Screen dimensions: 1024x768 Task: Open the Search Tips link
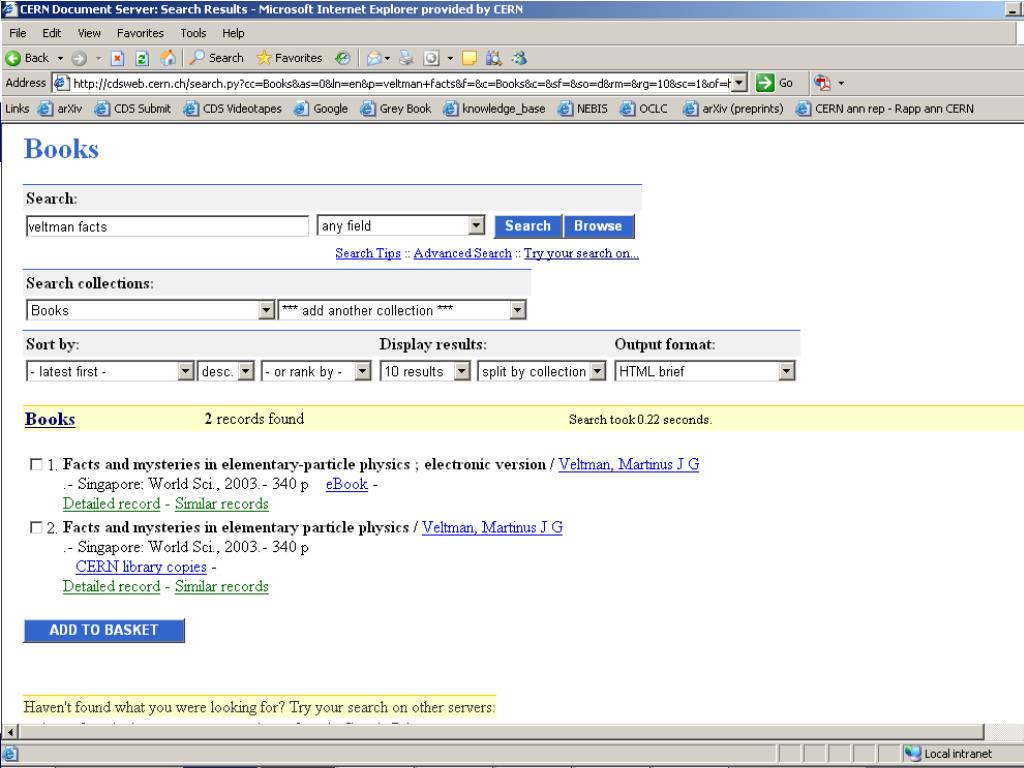[368, 253]
